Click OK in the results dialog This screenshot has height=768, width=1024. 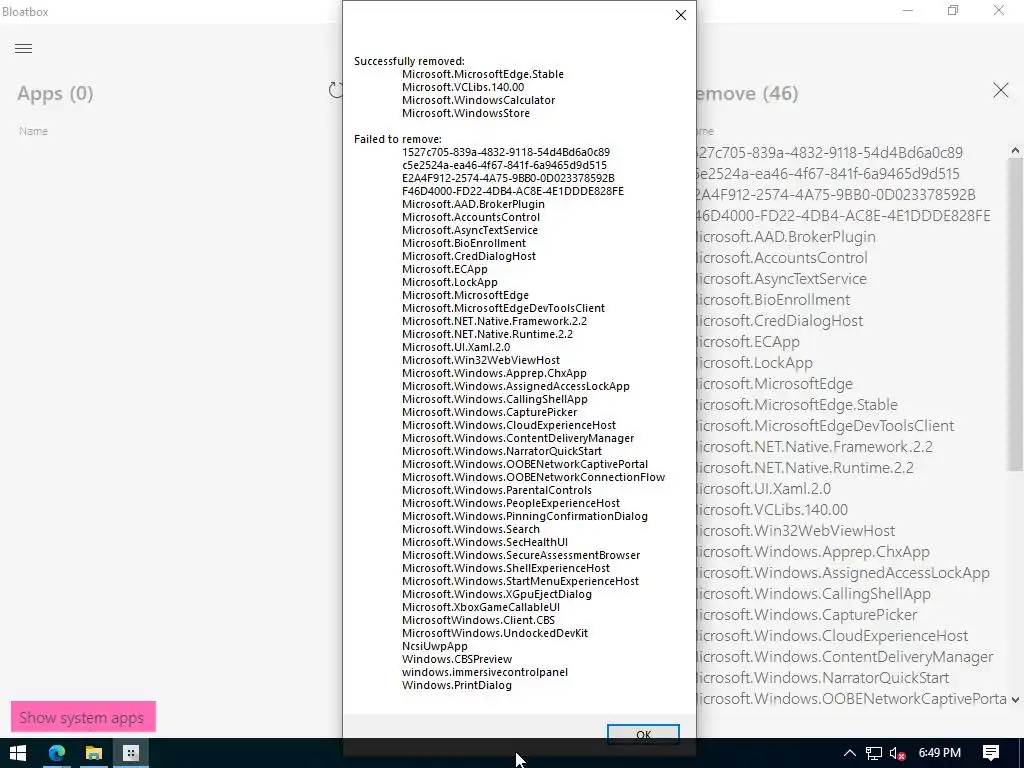click(643, 734)
